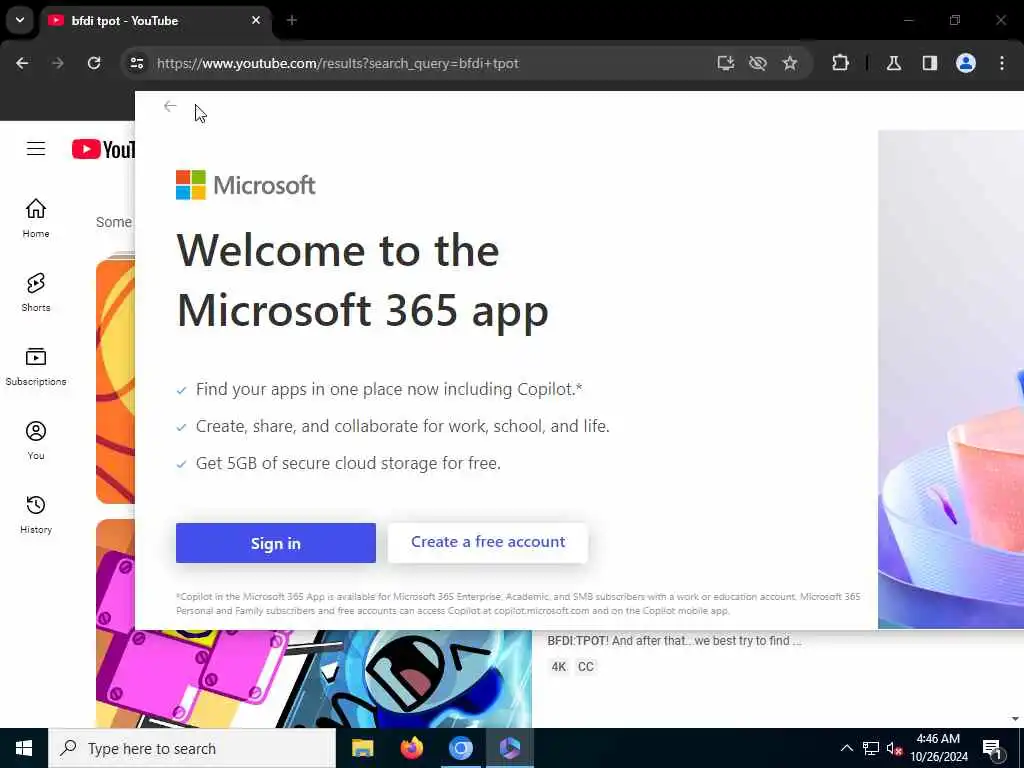
Task: Click the muted volume tray icon
Action: click(894, 748)
